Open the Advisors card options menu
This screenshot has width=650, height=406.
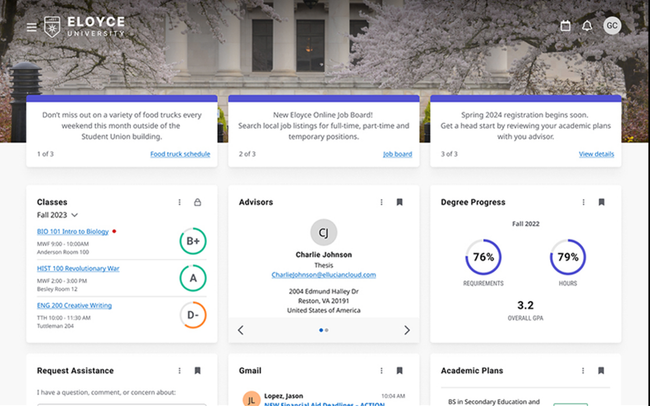click(381, 202)
